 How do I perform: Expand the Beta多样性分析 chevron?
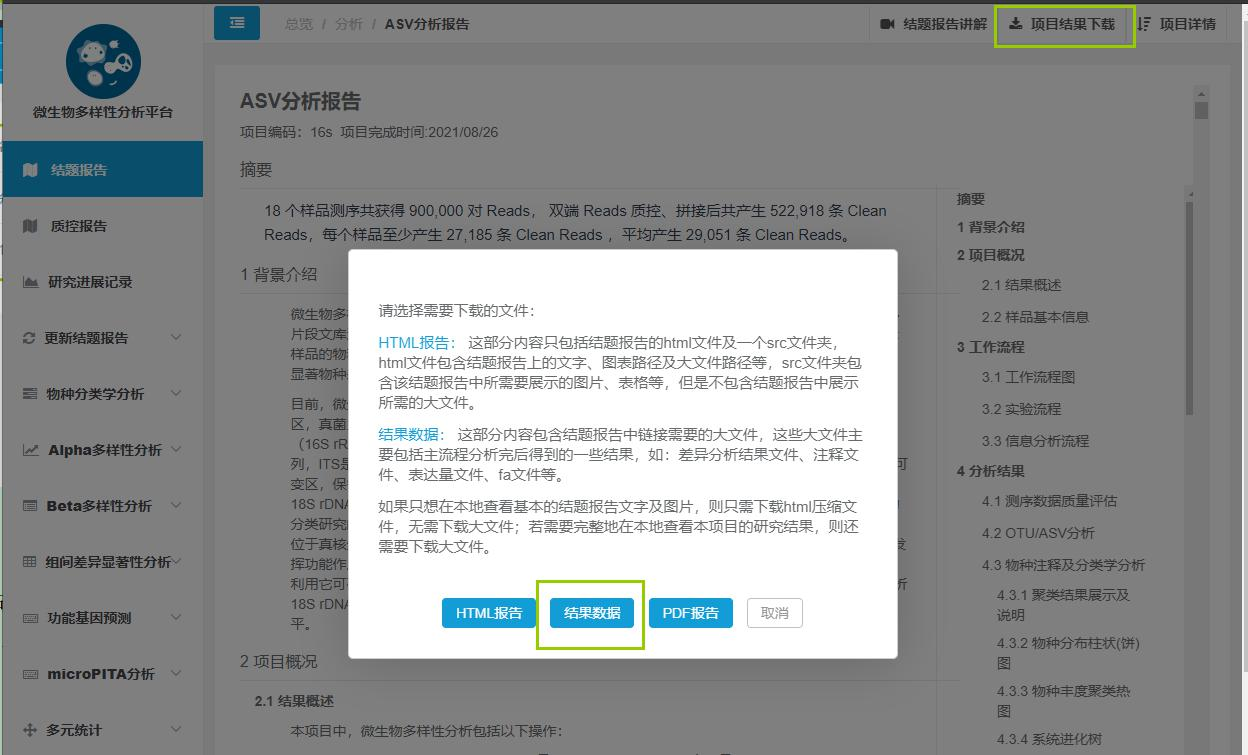tap(176, 506)
